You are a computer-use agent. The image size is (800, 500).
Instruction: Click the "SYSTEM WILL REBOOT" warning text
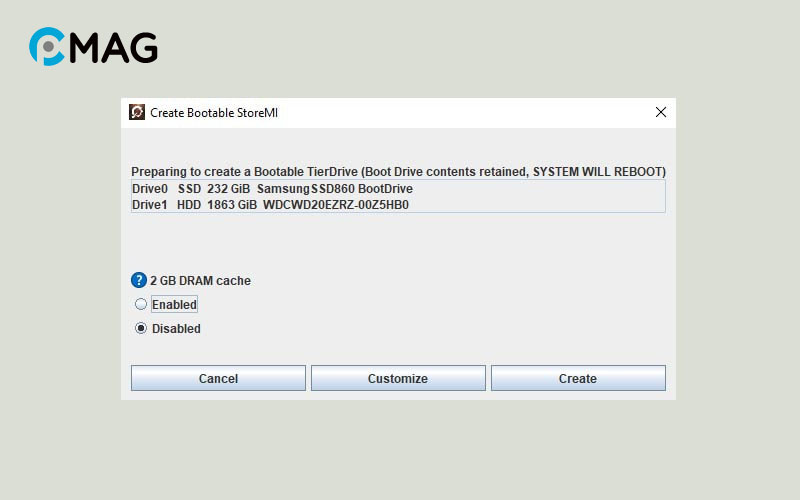coord(598,172)
